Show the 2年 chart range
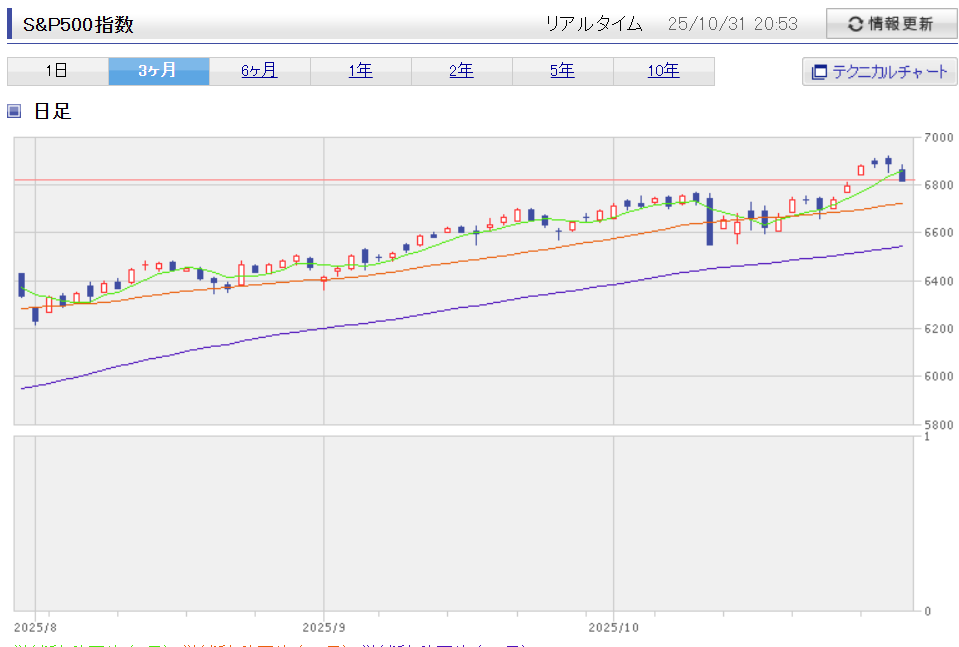Viewport: 959px width, 647px height. pyautogui.click(x=461, y=71)
